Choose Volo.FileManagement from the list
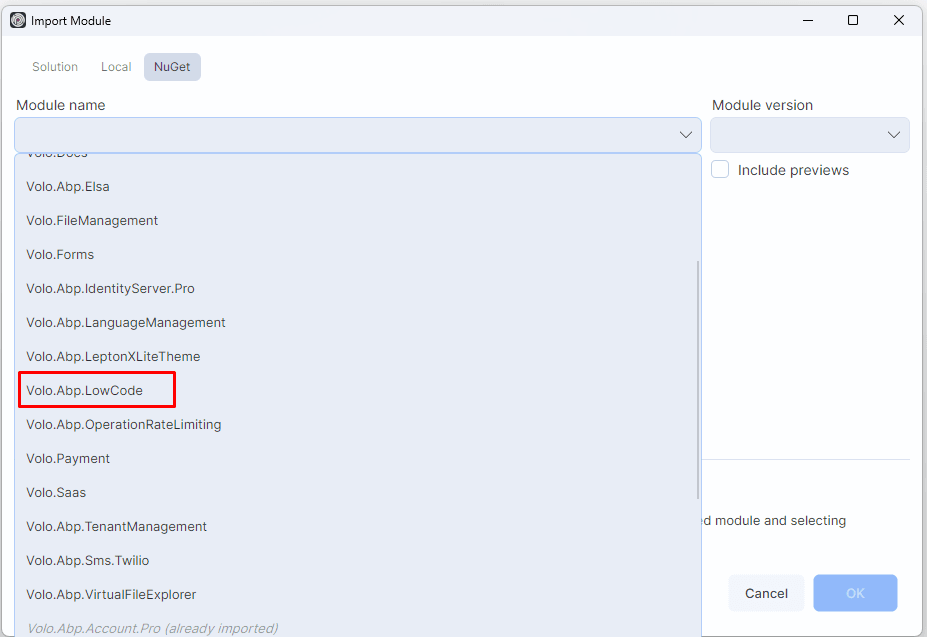The height and width of the screenshot is (637, 927). click(x=358, y=221)
